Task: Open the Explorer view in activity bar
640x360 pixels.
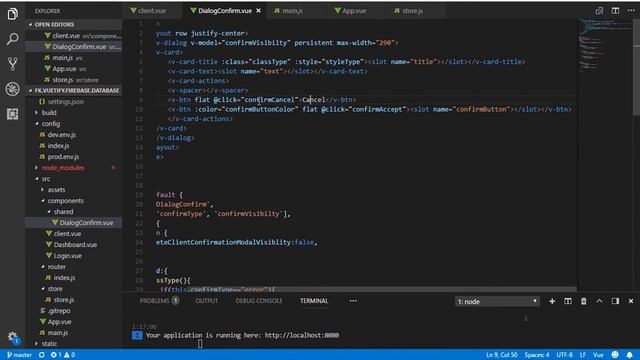Action: tap(12, 14)
